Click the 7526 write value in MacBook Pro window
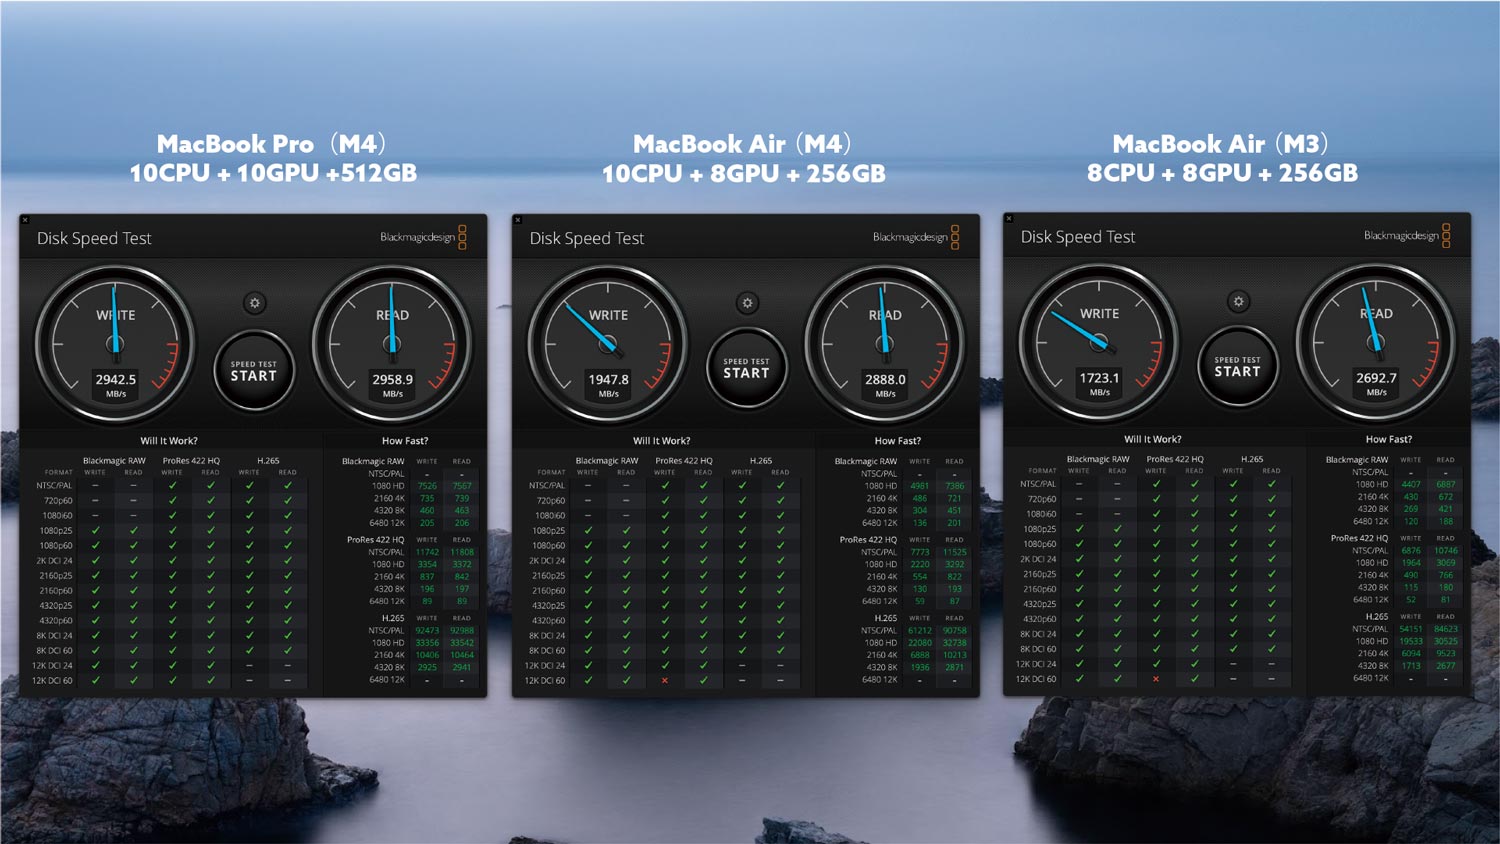 coord(427,486)
